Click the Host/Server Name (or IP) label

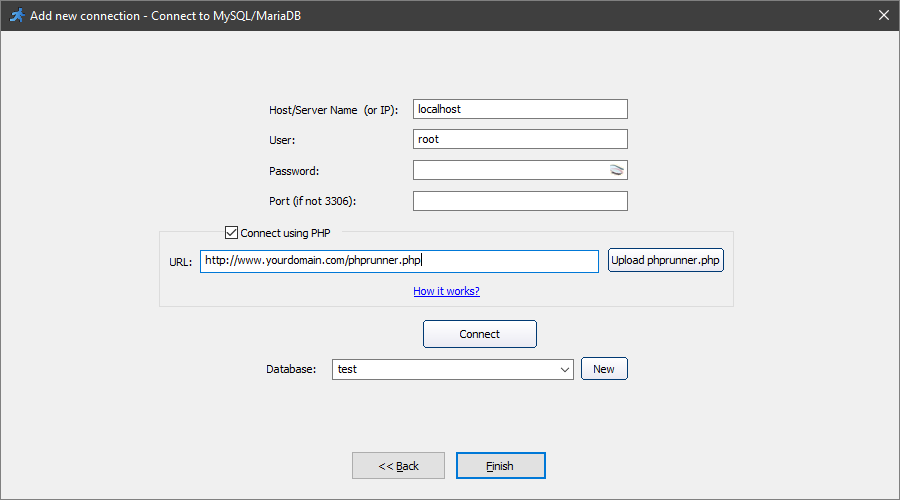[333, 110]
